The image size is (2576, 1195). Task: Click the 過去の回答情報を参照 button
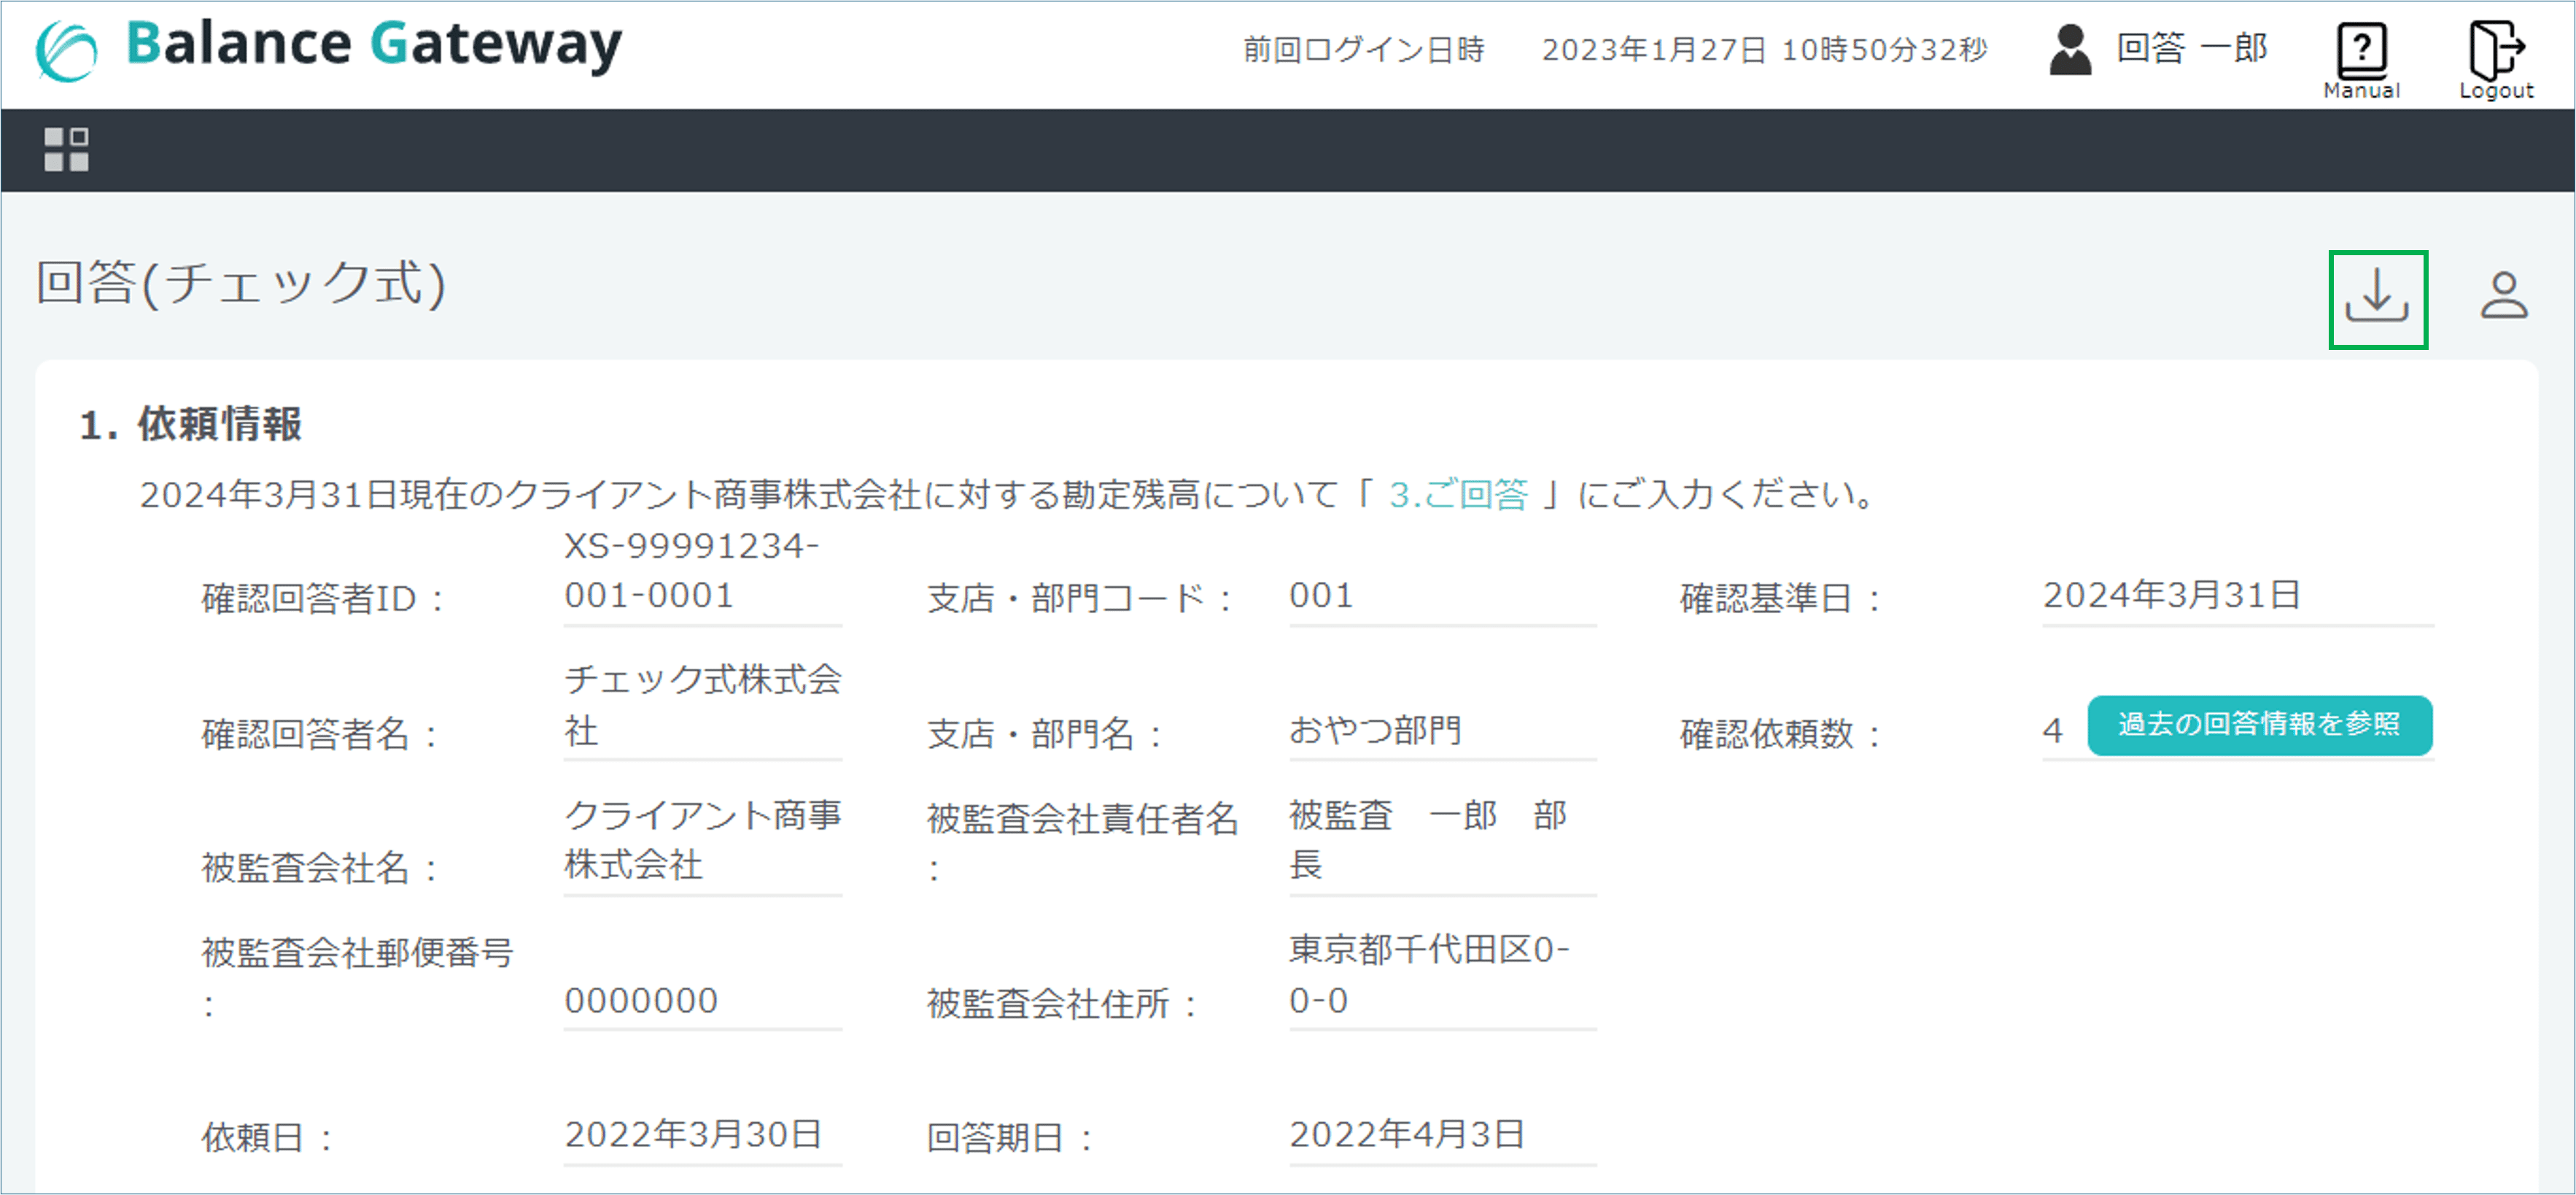coord(2259,725)
